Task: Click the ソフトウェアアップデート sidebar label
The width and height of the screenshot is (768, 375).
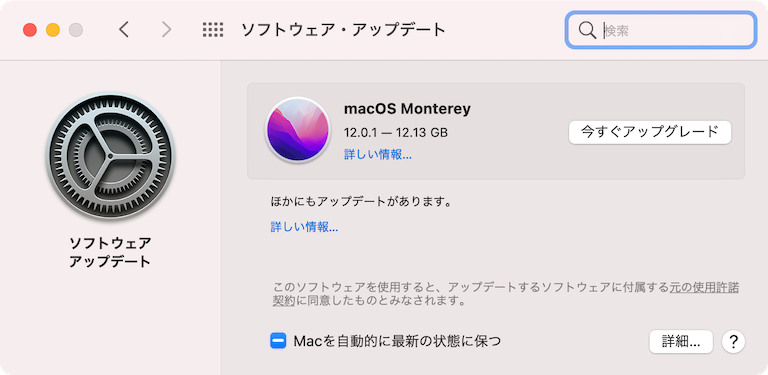Action: 110,252
